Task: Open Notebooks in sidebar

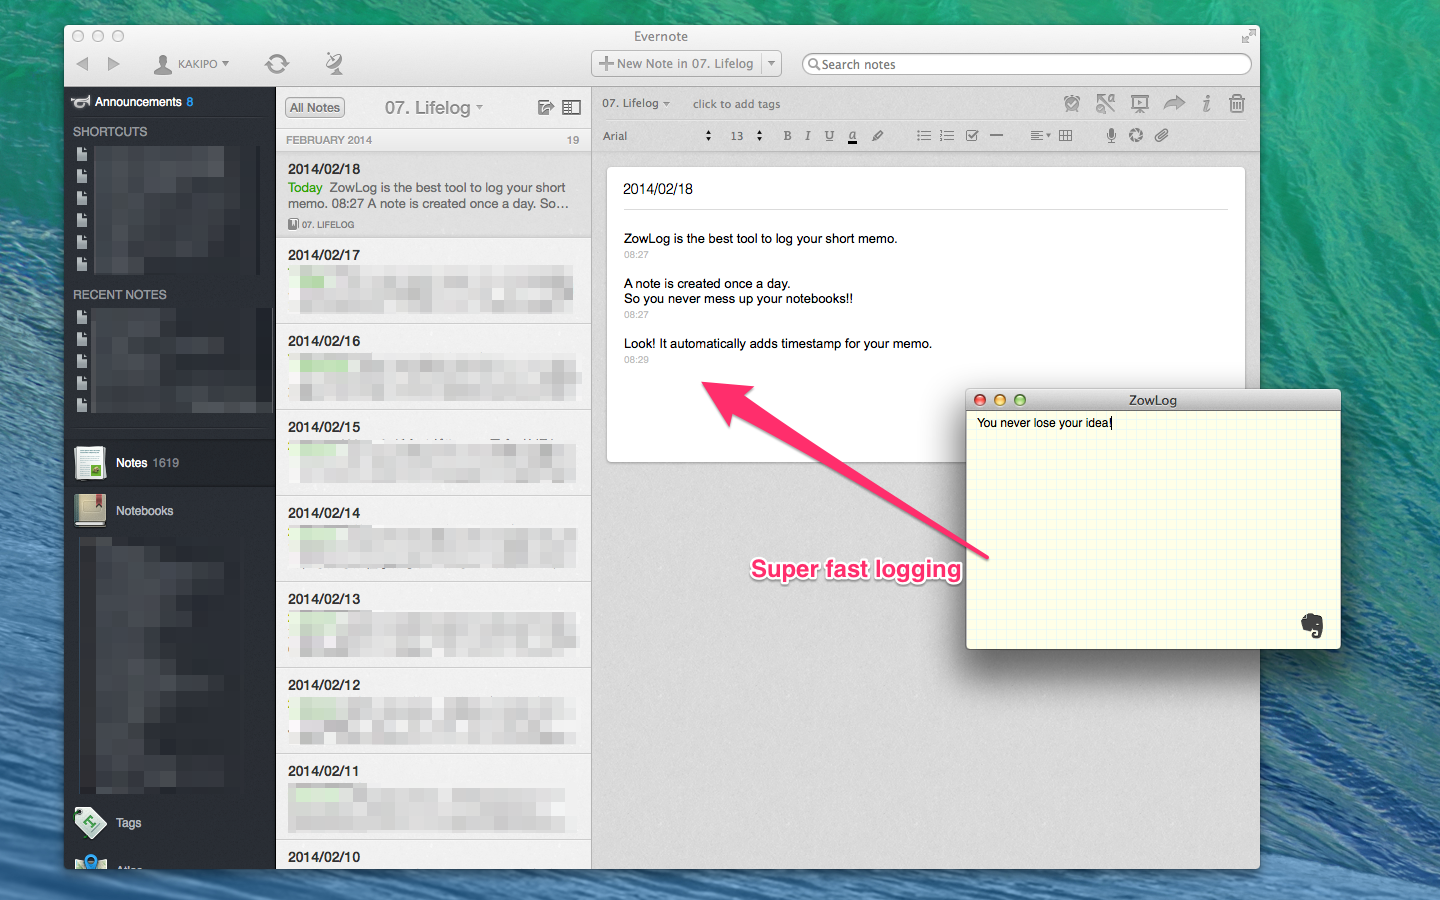Action: 170,511
